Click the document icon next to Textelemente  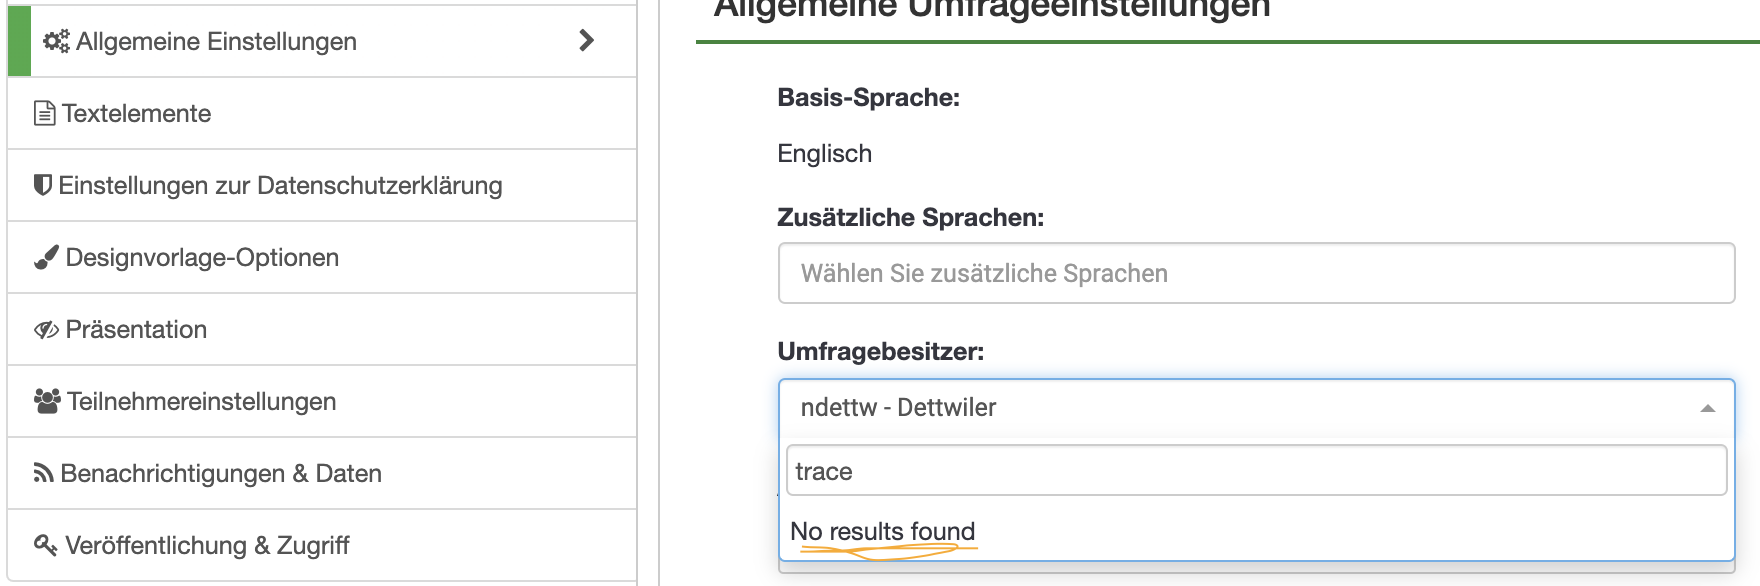[44, 113]
